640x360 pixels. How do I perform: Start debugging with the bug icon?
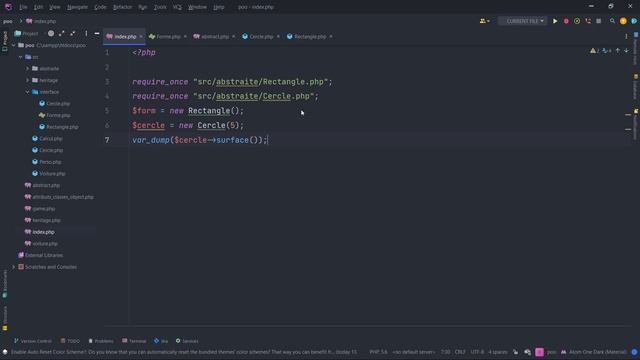pyautogui.click(x=566, y=21)
